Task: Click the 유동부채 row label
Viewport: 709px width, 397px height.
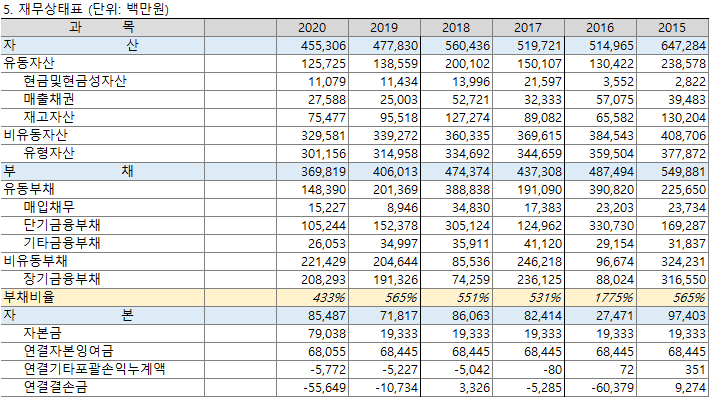Action: tap(29, 189)
